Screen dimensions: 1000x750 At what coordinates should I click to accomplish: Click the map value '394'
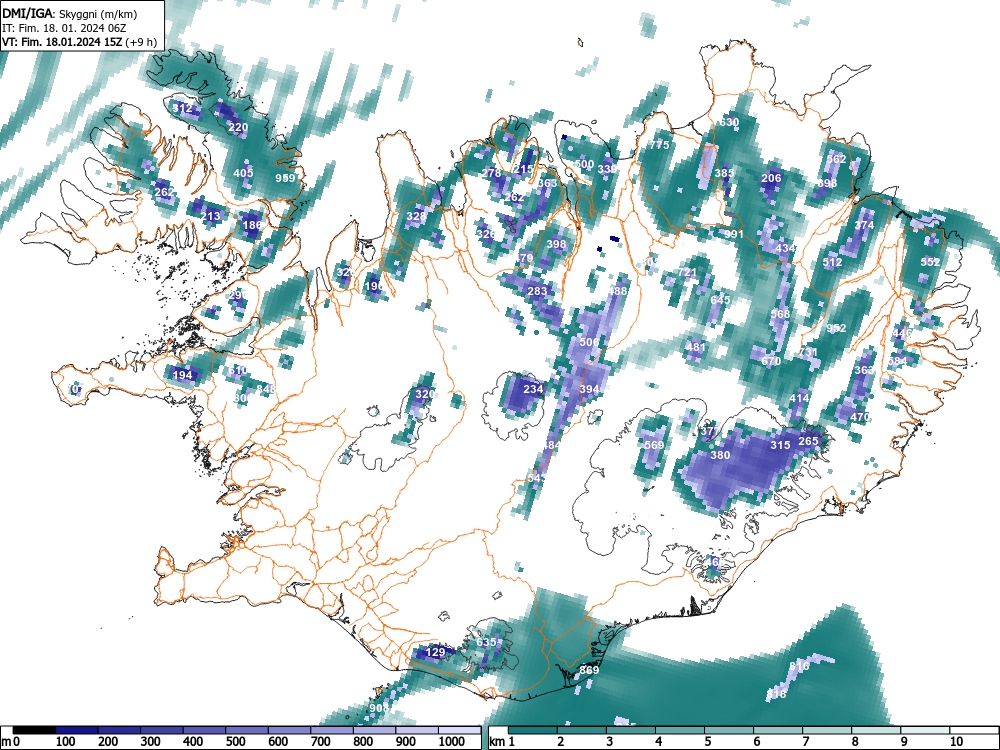pos(589,389)
